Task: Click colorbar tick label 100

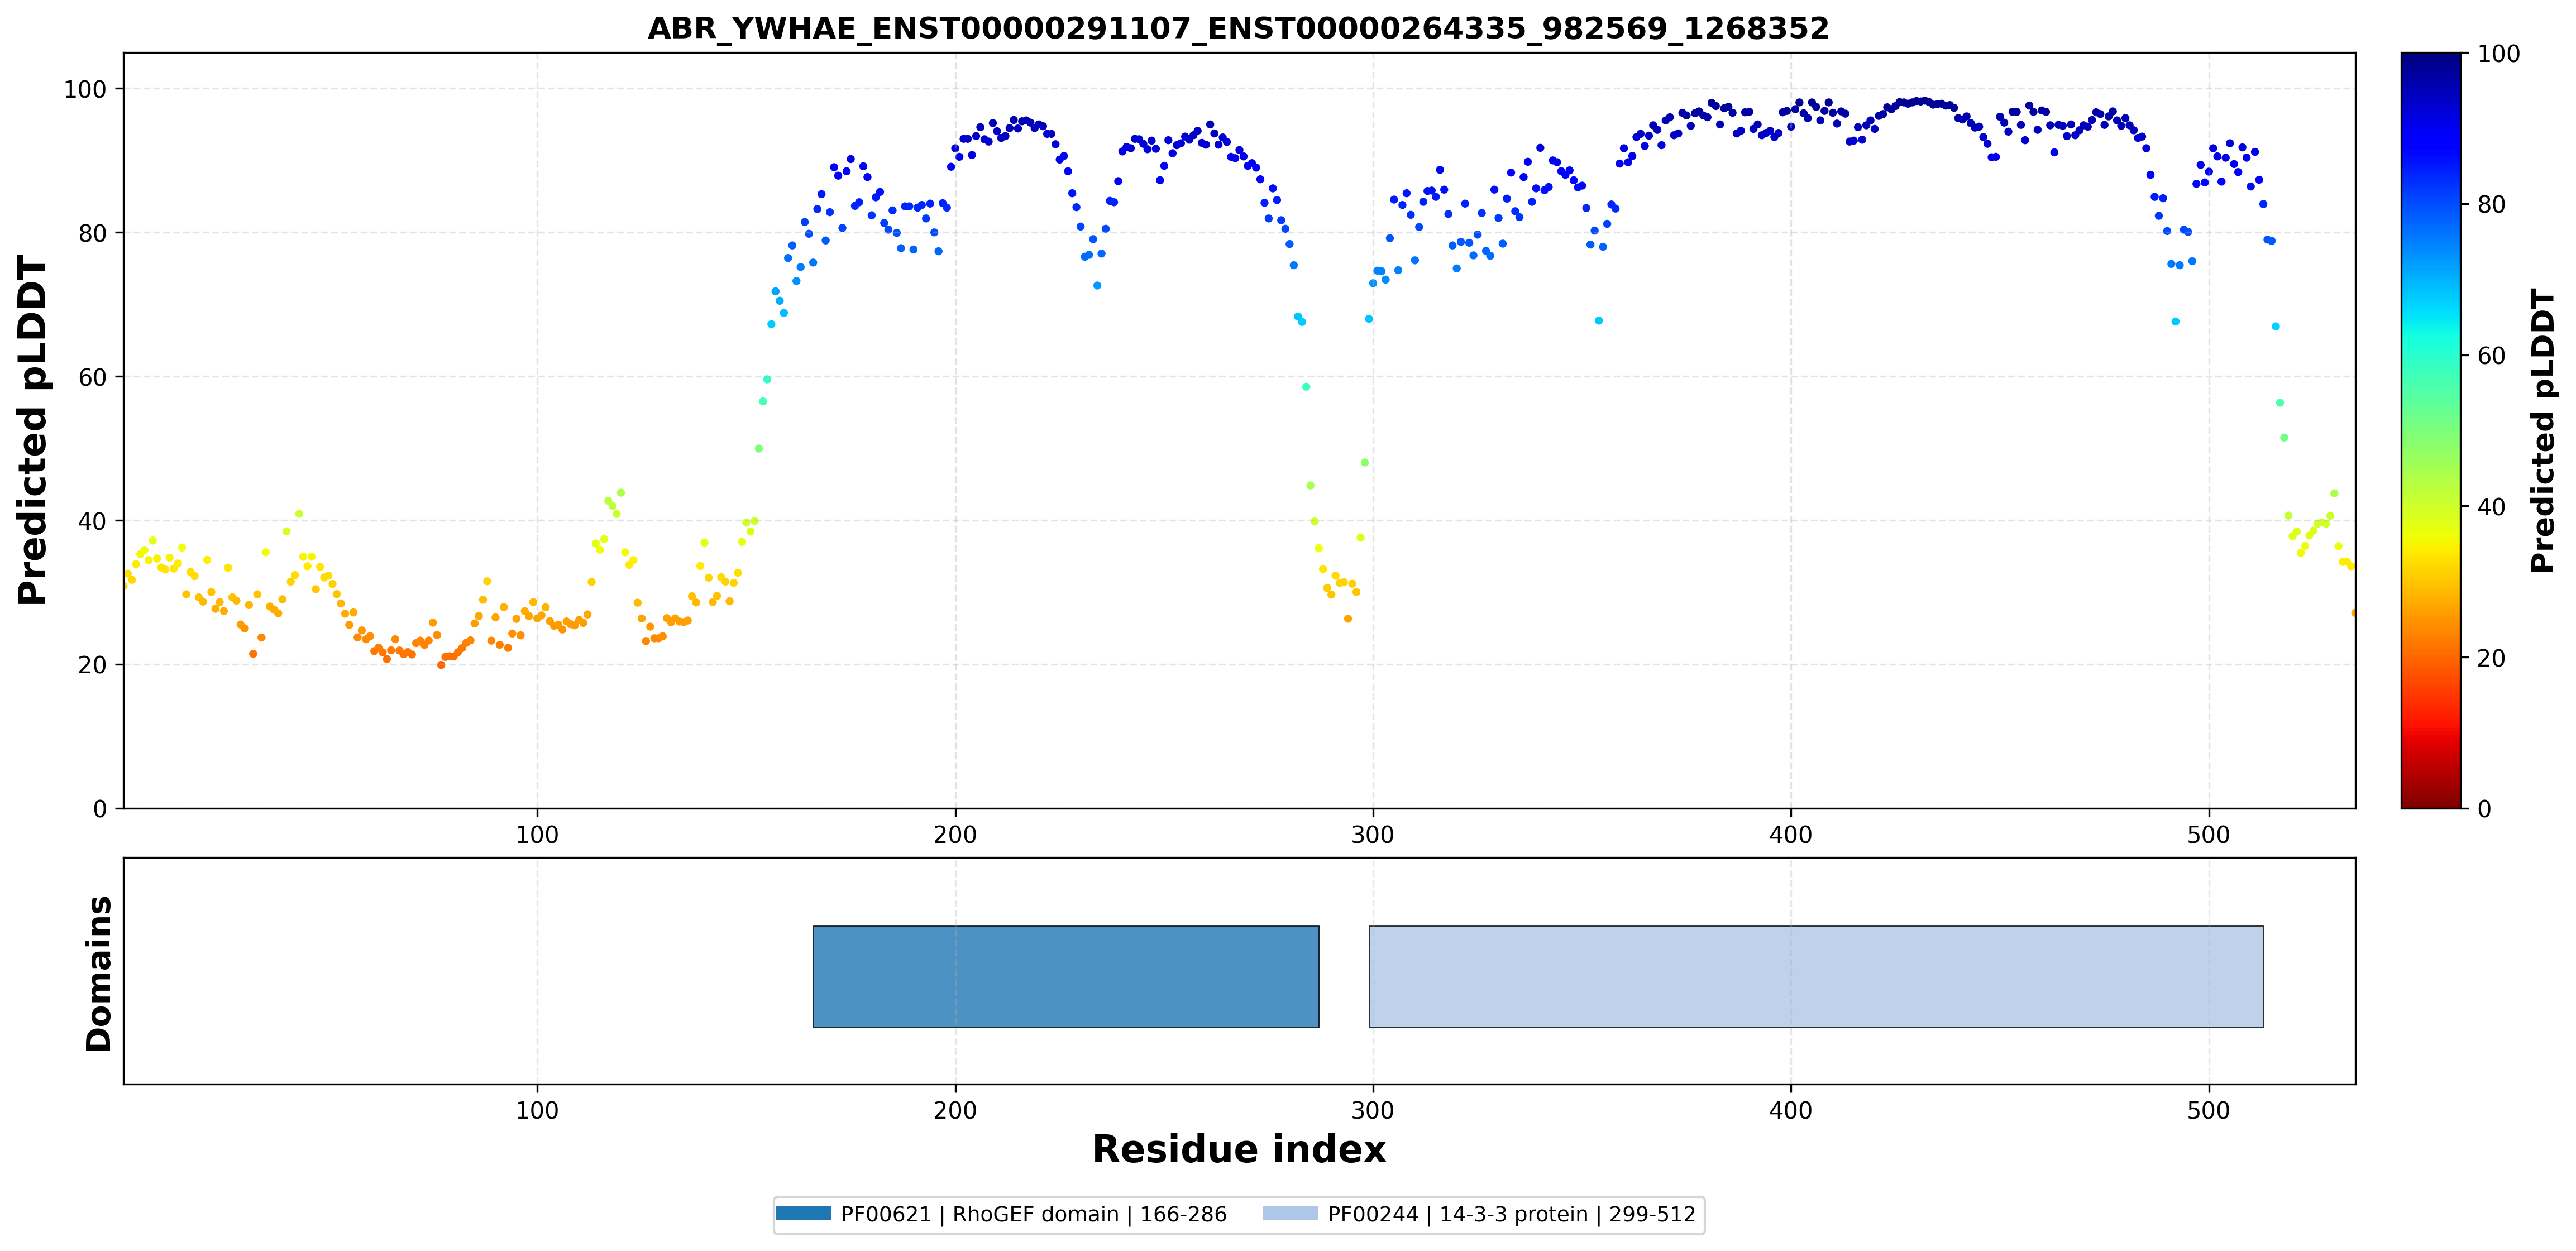Action: (x=2498, y=54)
